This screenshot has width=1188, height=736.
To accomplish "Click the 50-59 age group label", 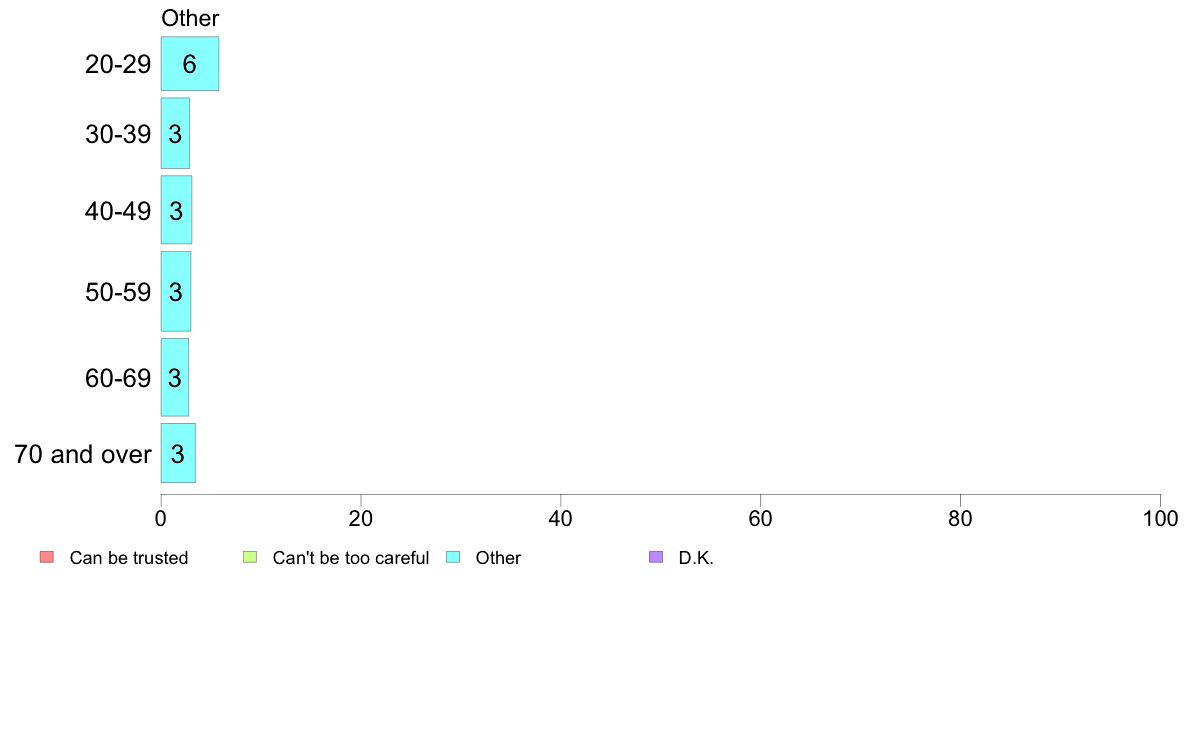I will [118, 293].
